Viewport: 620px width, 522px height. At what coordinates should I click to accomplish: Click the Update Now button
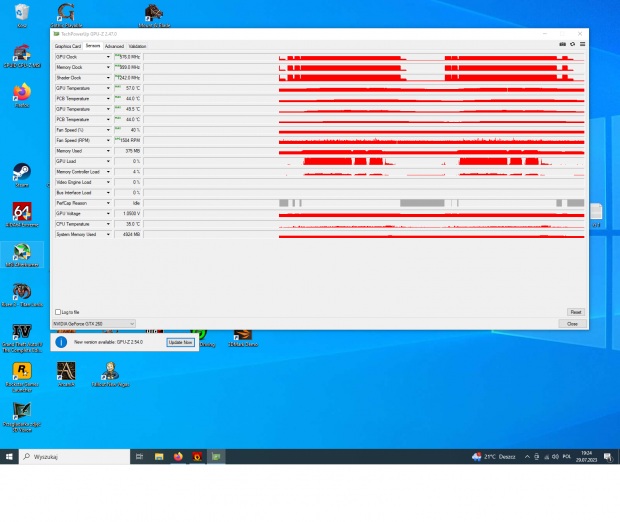tap(180, 342)
